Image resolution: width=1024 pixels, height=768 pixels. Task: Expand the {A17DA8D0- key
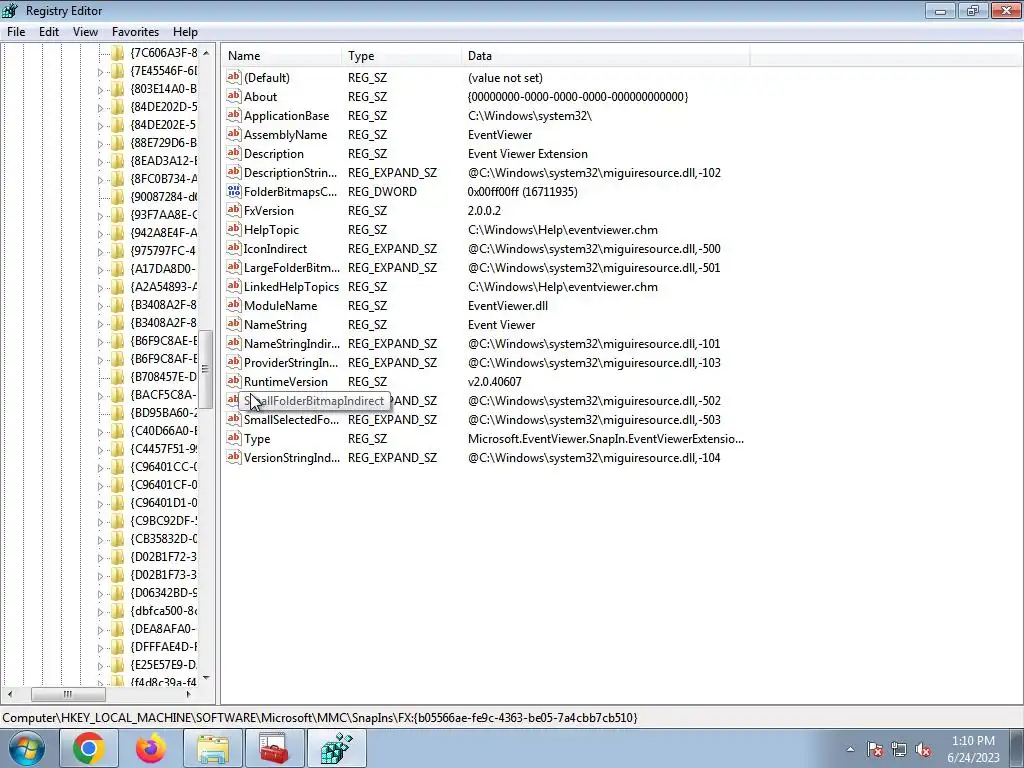pos(100,270)
